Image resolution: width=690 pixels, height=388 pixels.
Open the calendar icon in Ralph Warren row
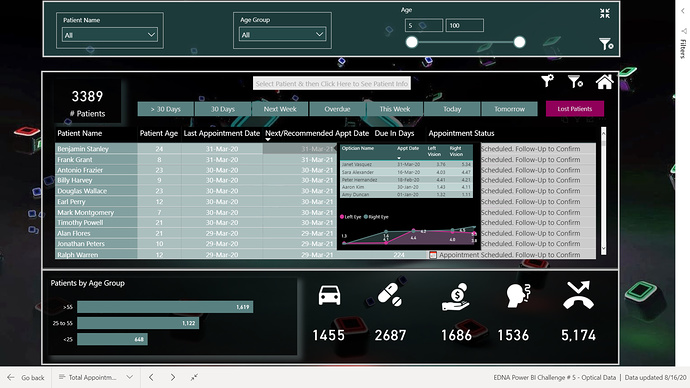pos(433,255)
